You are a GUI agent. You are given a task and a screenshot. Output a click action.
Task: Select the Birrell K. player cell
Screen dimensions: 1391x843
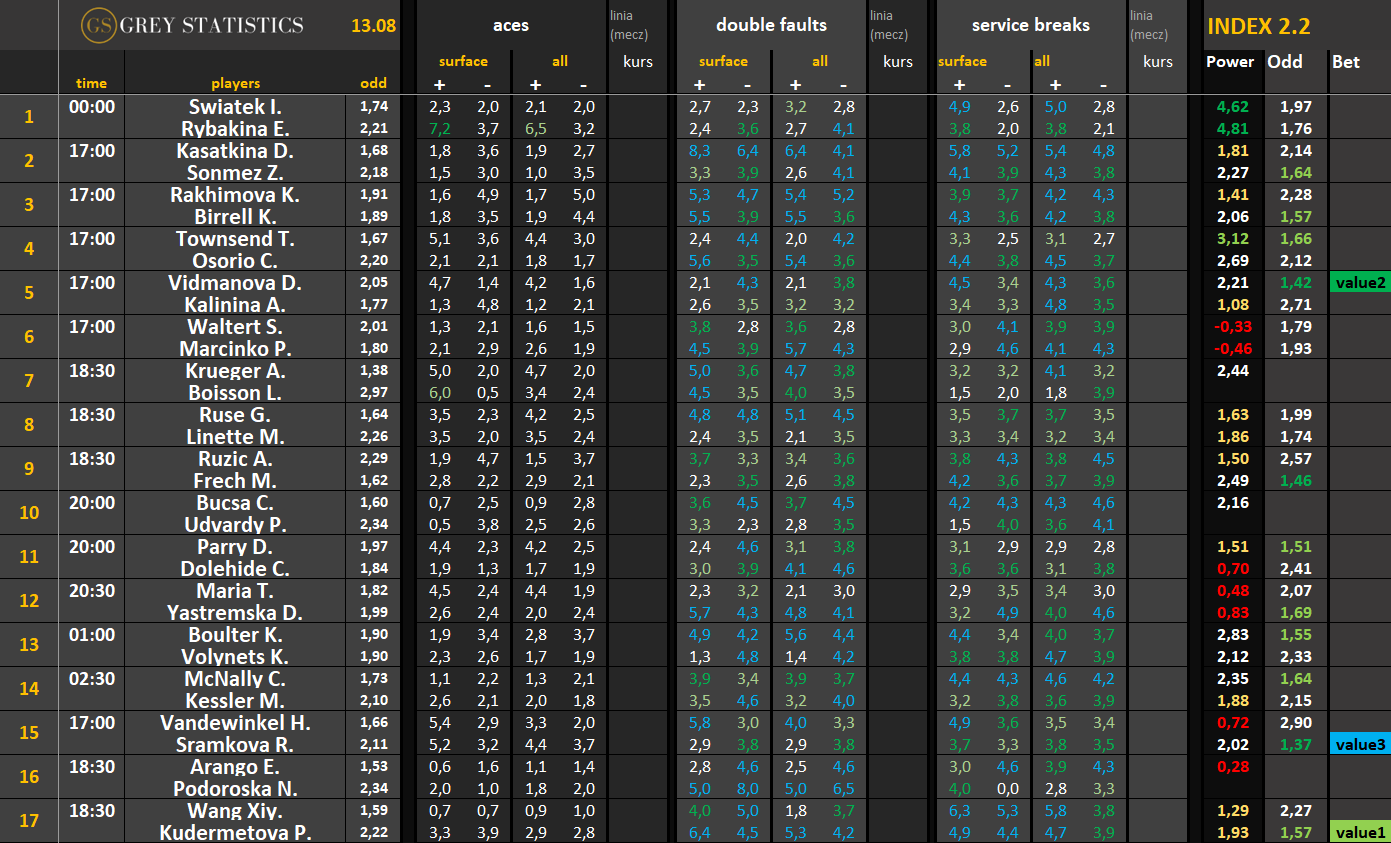235,216
